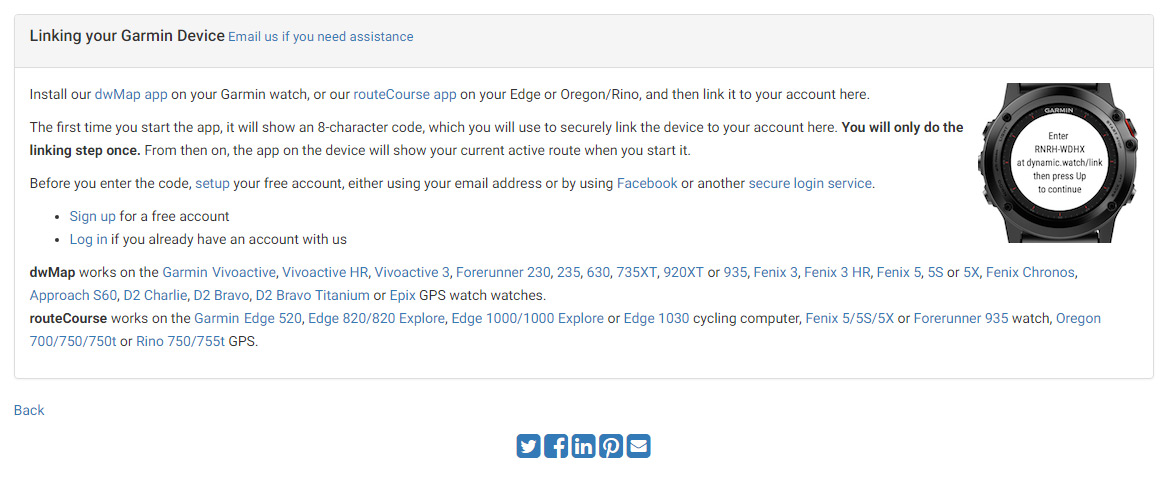Open 'Email us if you need assistance' link

pos(321,36)
